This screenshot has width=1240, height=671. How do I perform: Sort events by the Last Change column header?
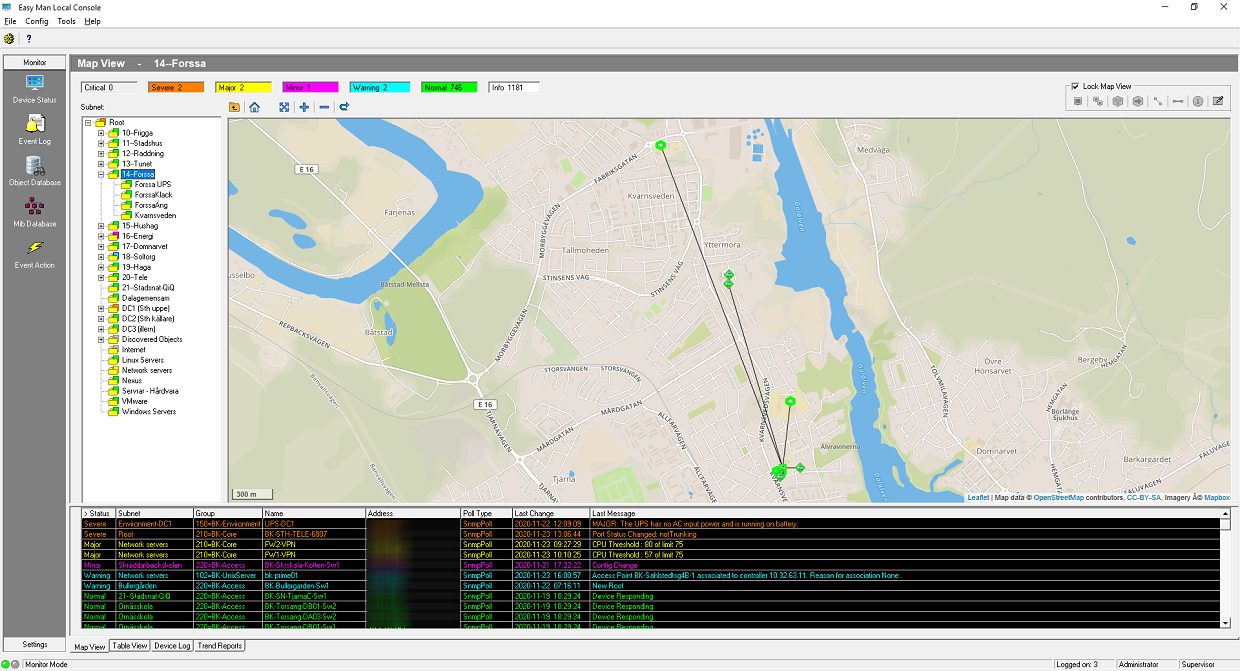(x=550, y=513)
